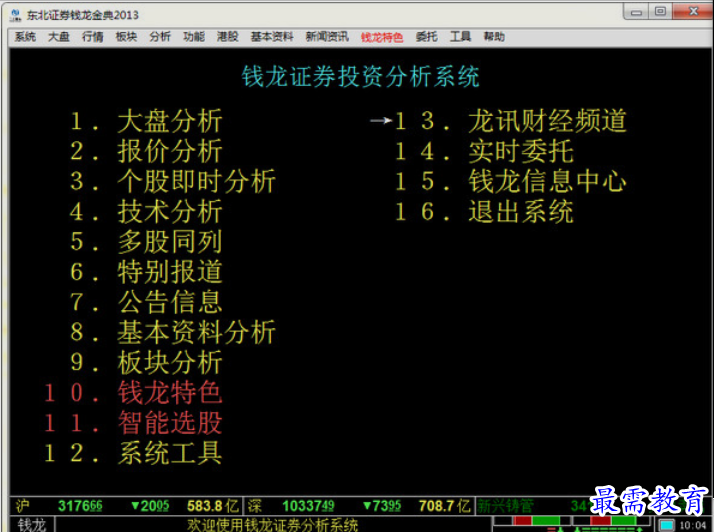Click Shanghai index value 317666
The height and width of the screenshot is (532, 714).
(80, 506)
